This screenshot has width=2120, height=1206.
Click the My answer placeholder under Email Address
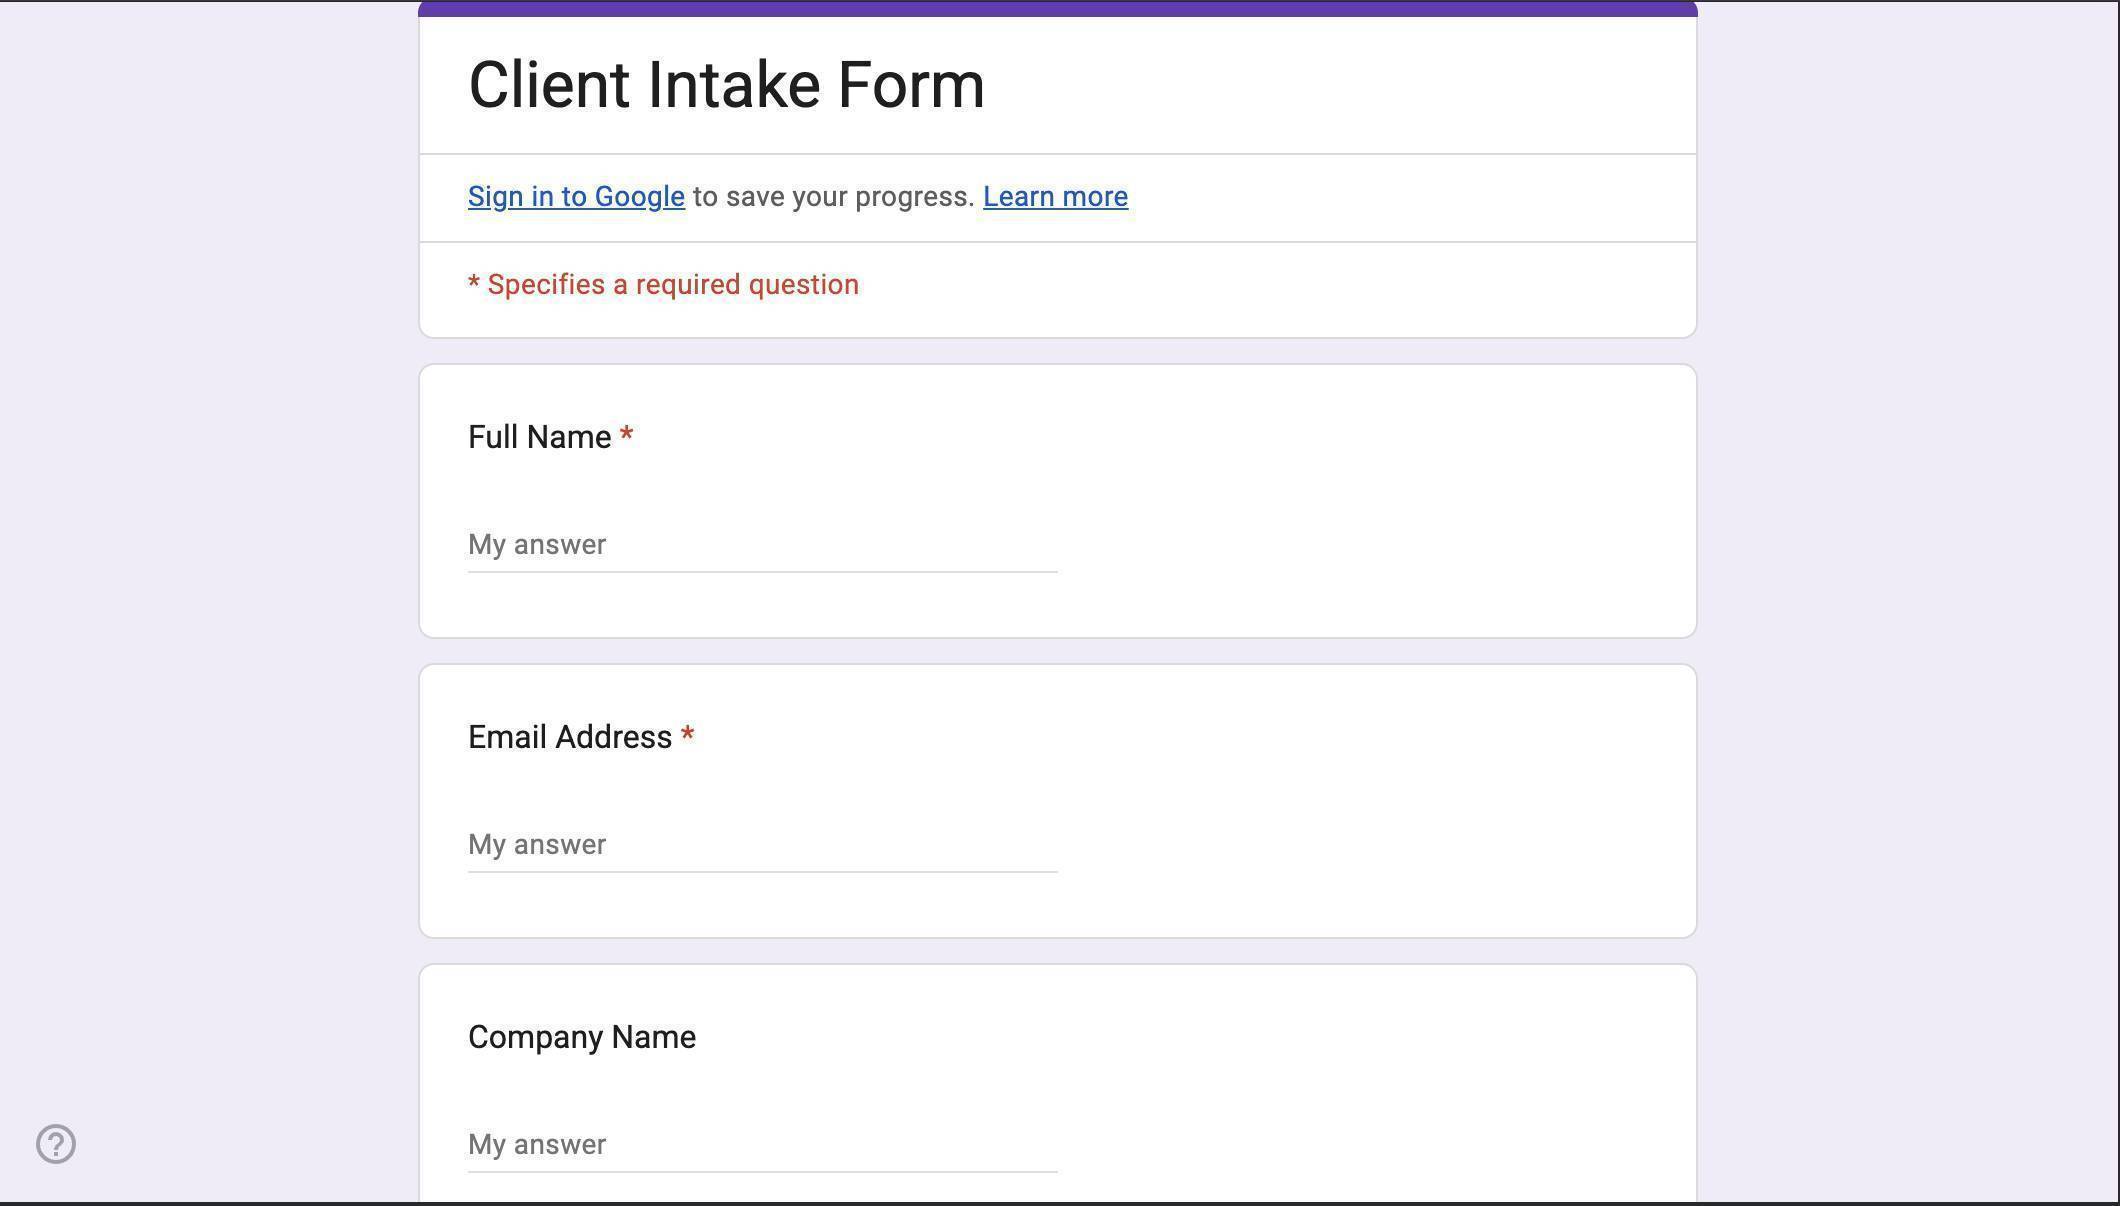pos(536,844)
